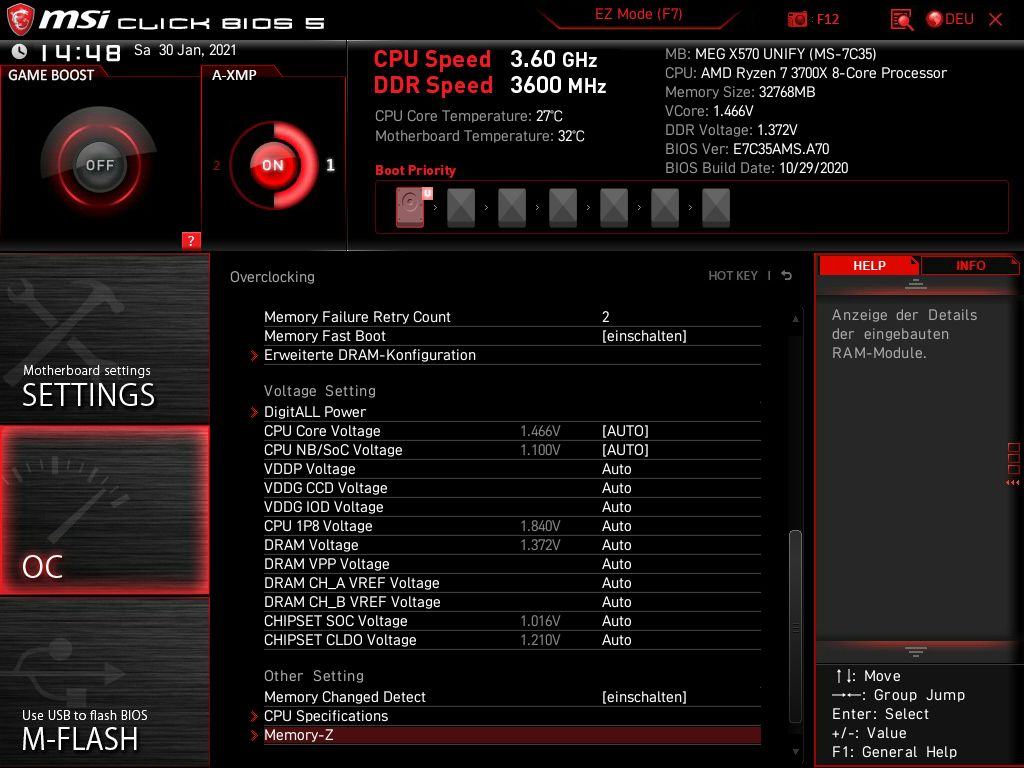Click the 14:48 time display
1024x768 pixels.
(80, 52)
